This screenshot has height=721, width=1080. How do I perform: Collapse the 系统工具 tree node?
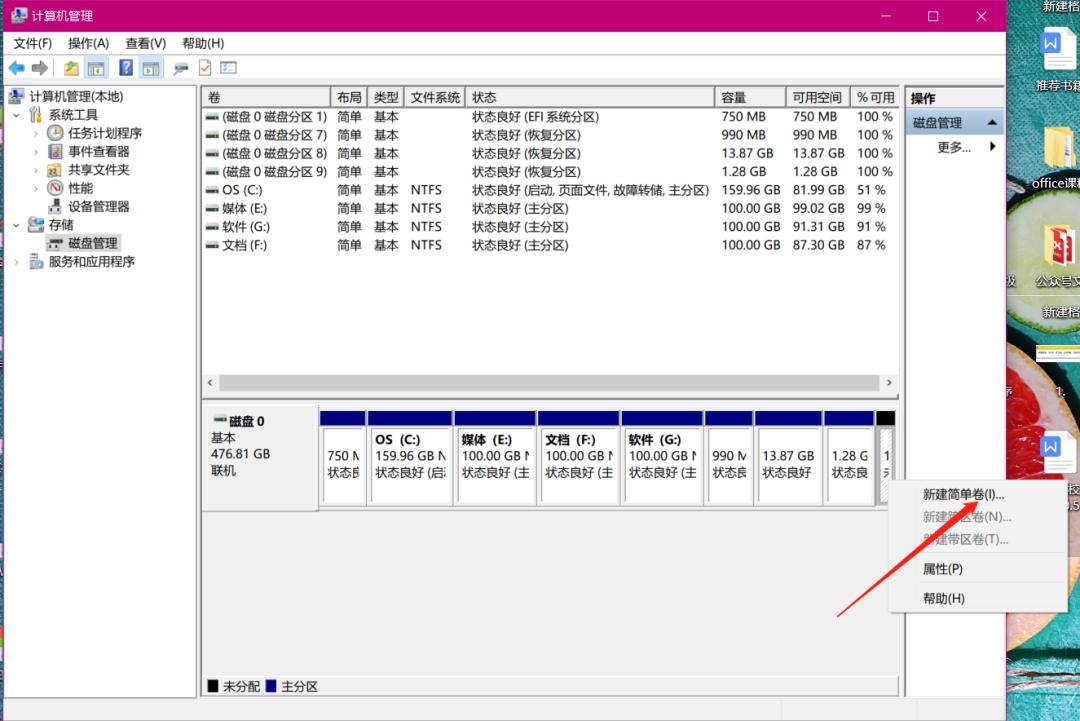pos(17,115)
